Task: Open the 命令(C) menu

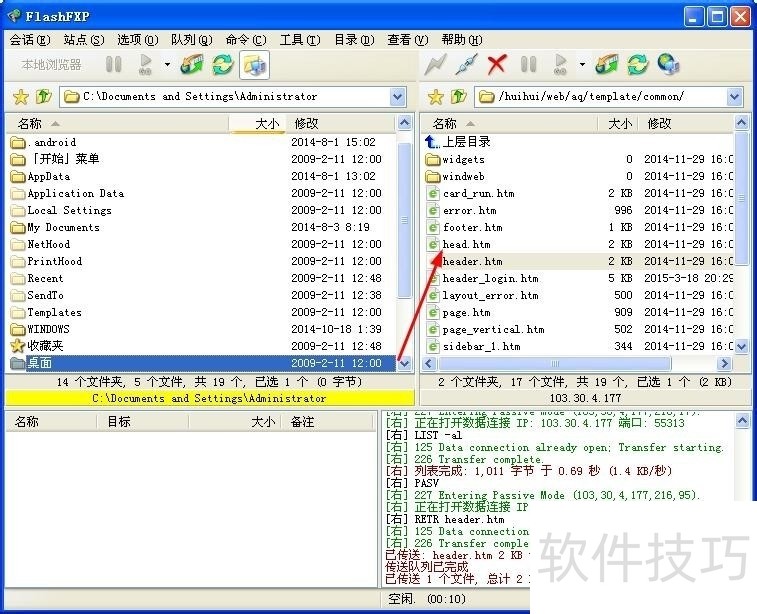Action: (x=246, y=40)
